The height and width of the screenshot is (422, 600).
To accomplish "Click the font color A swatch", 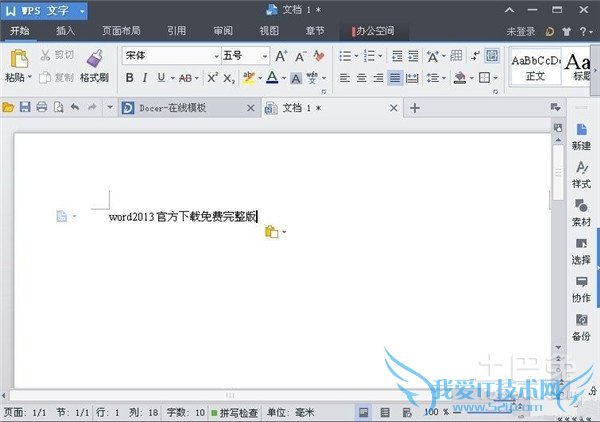I will [272, 78].
